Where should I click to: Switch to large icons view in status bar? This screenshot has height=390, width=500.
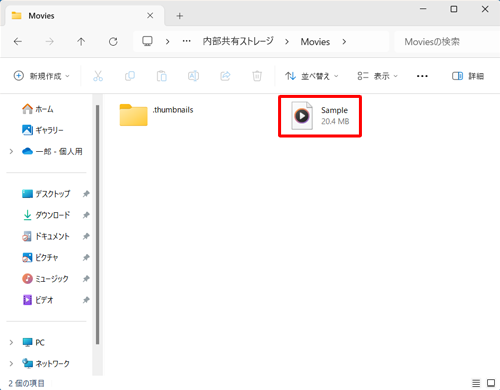pyautogui.click(x=491, y=383)
